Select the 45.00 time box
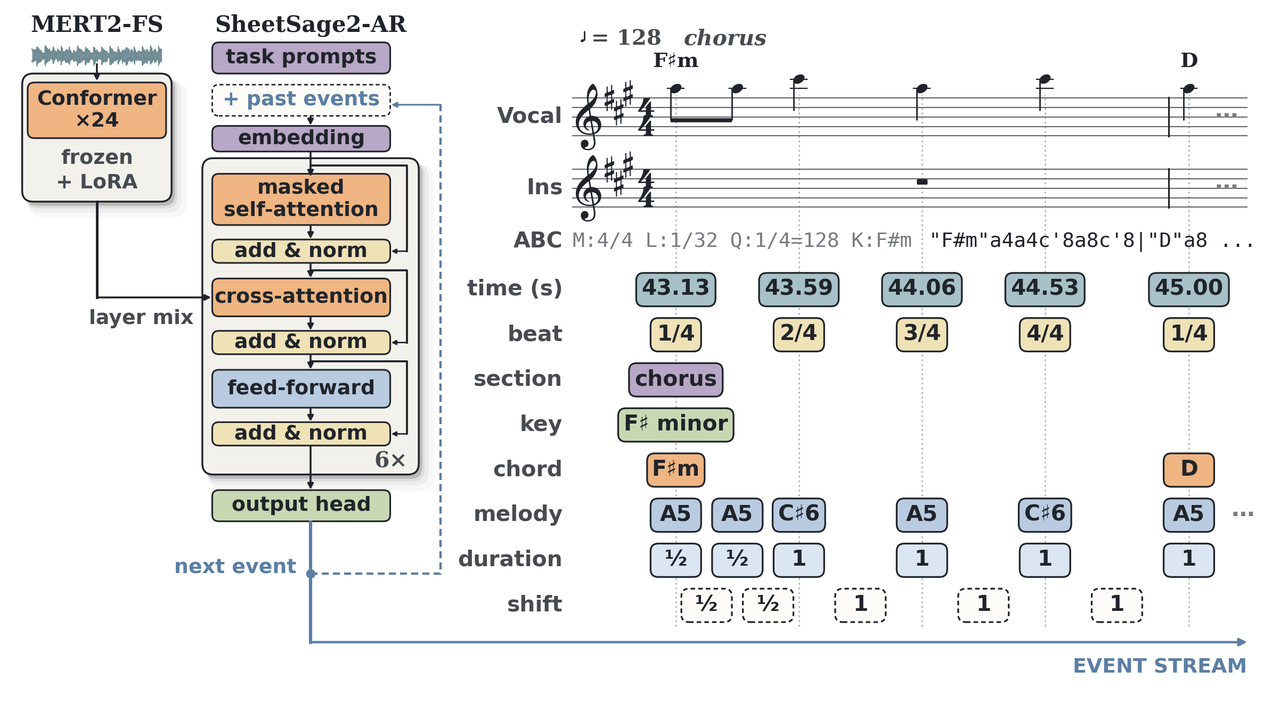Screen dimensions: 1280x704 coord(1189,289)
